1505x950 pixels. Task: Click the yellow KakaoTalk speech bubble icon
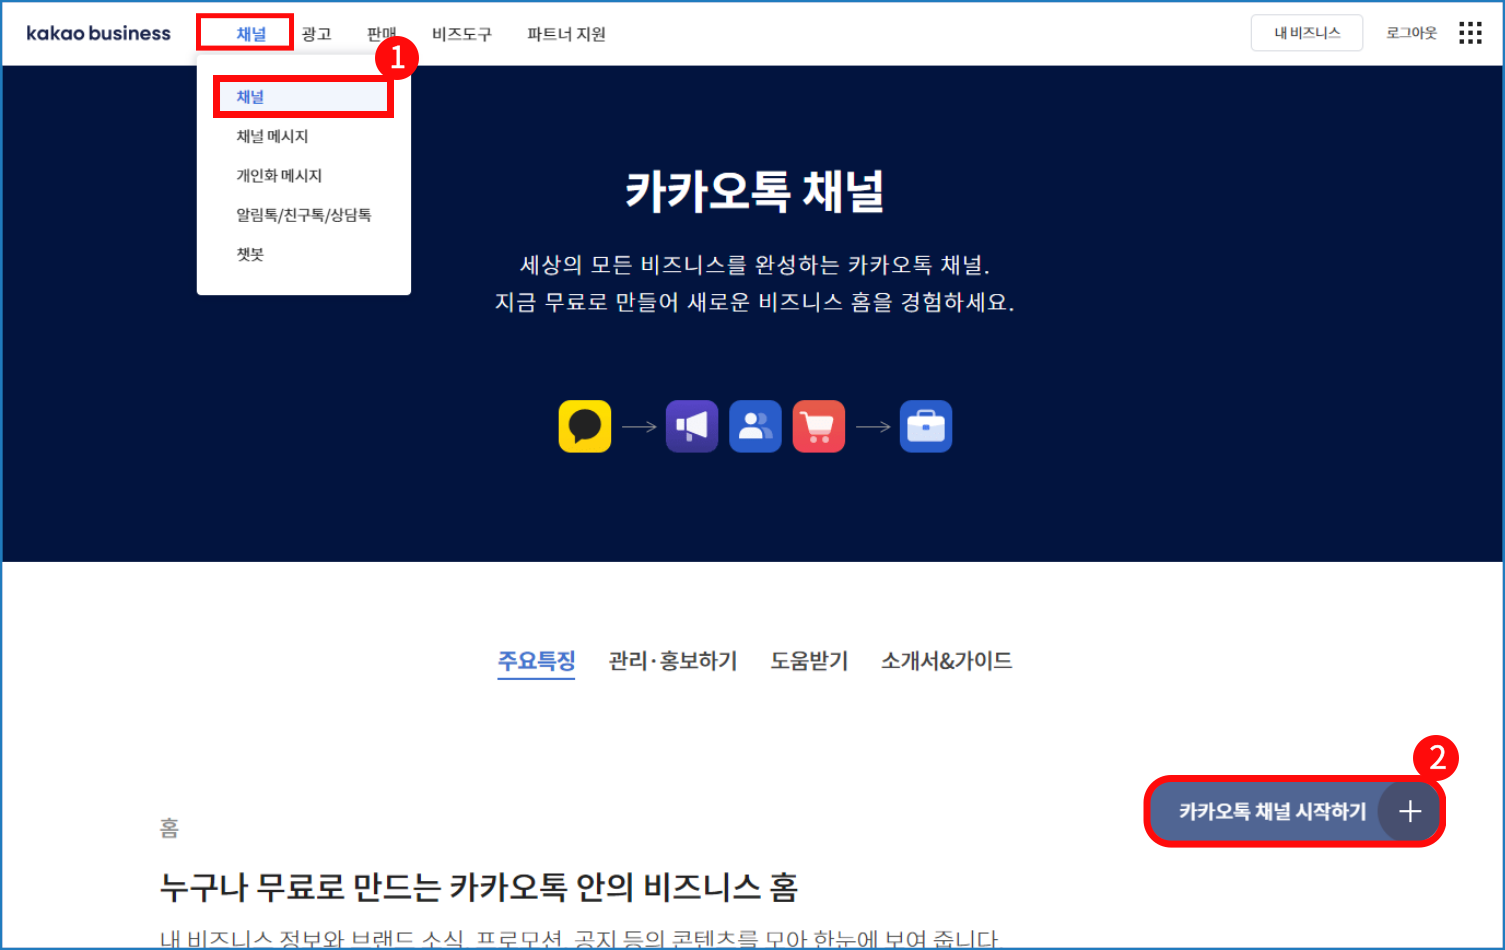[x=585, y=426]
